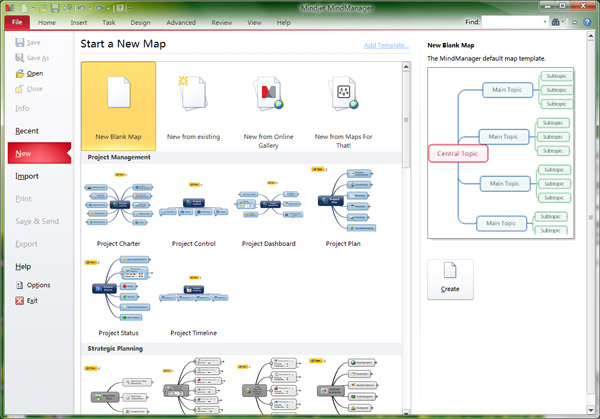
Task: Click the New document icon in quick access toolbar
Action: pyautogui.click(x=24, y=7)
